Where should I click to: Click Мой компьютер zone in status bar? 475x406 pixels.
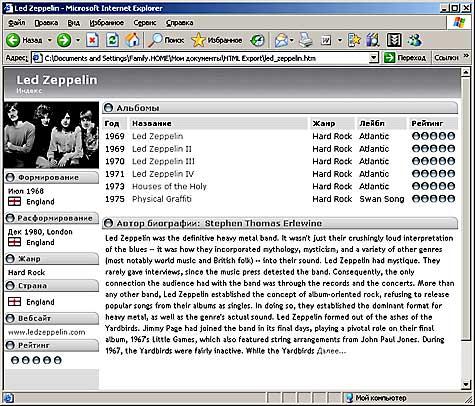coord(376,398)
